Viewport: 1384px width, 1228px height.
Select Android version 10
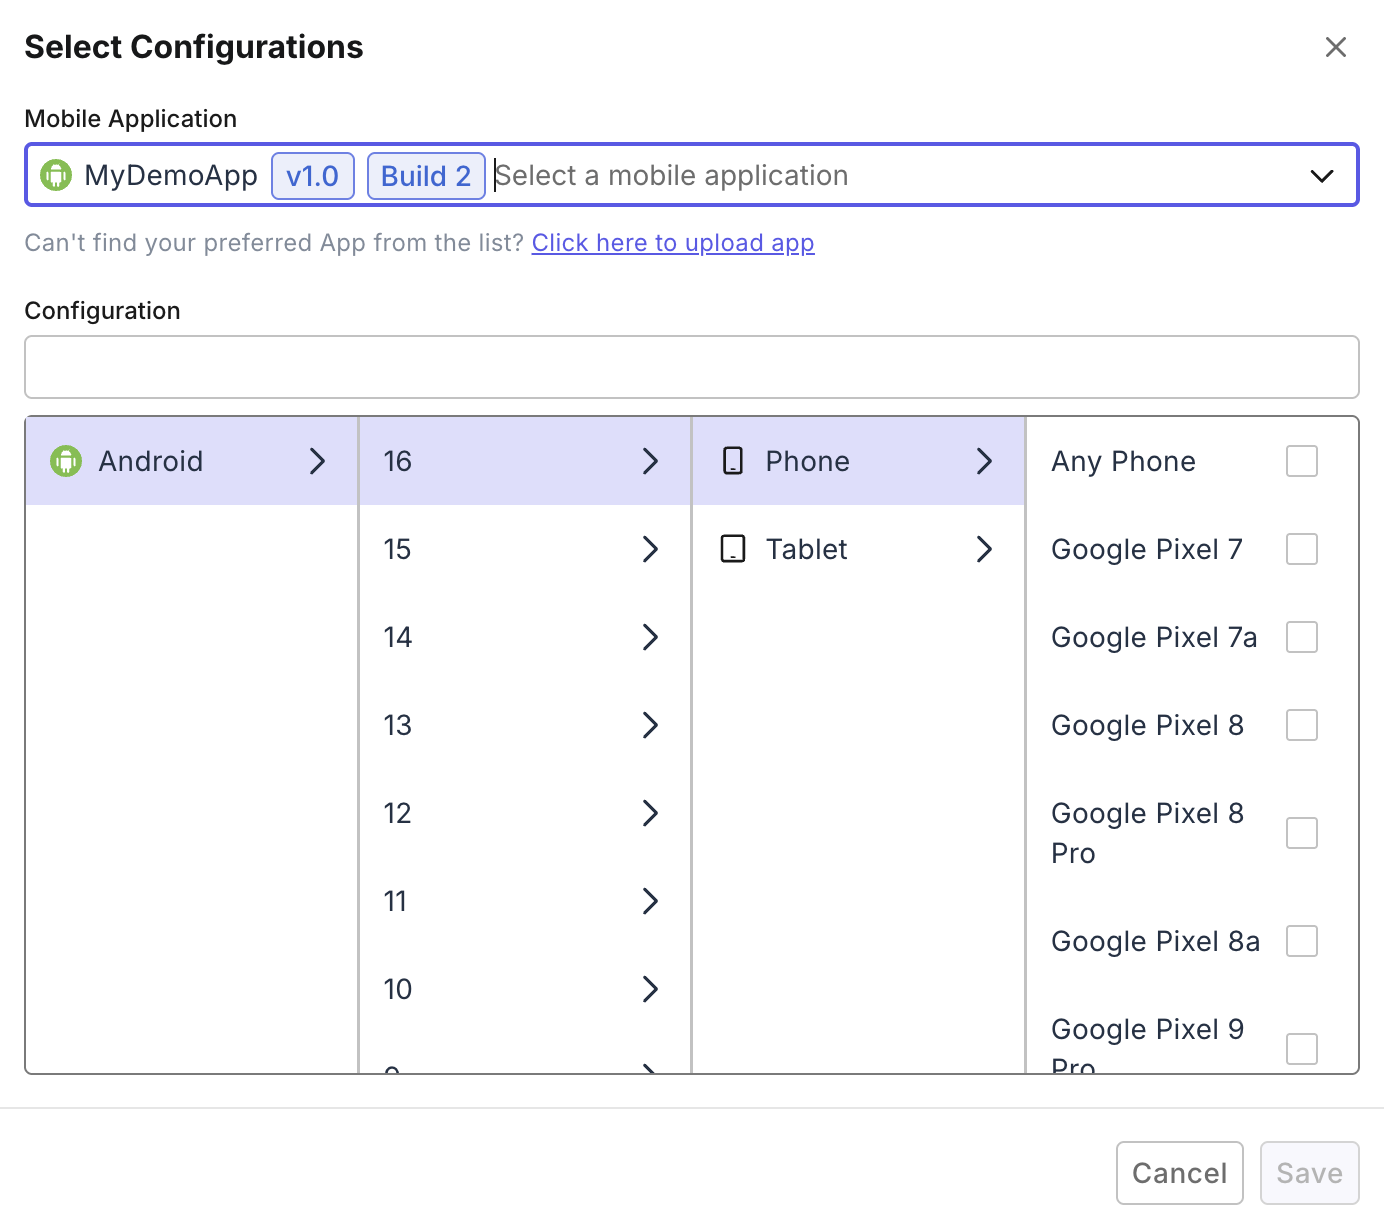click(525, 989)
